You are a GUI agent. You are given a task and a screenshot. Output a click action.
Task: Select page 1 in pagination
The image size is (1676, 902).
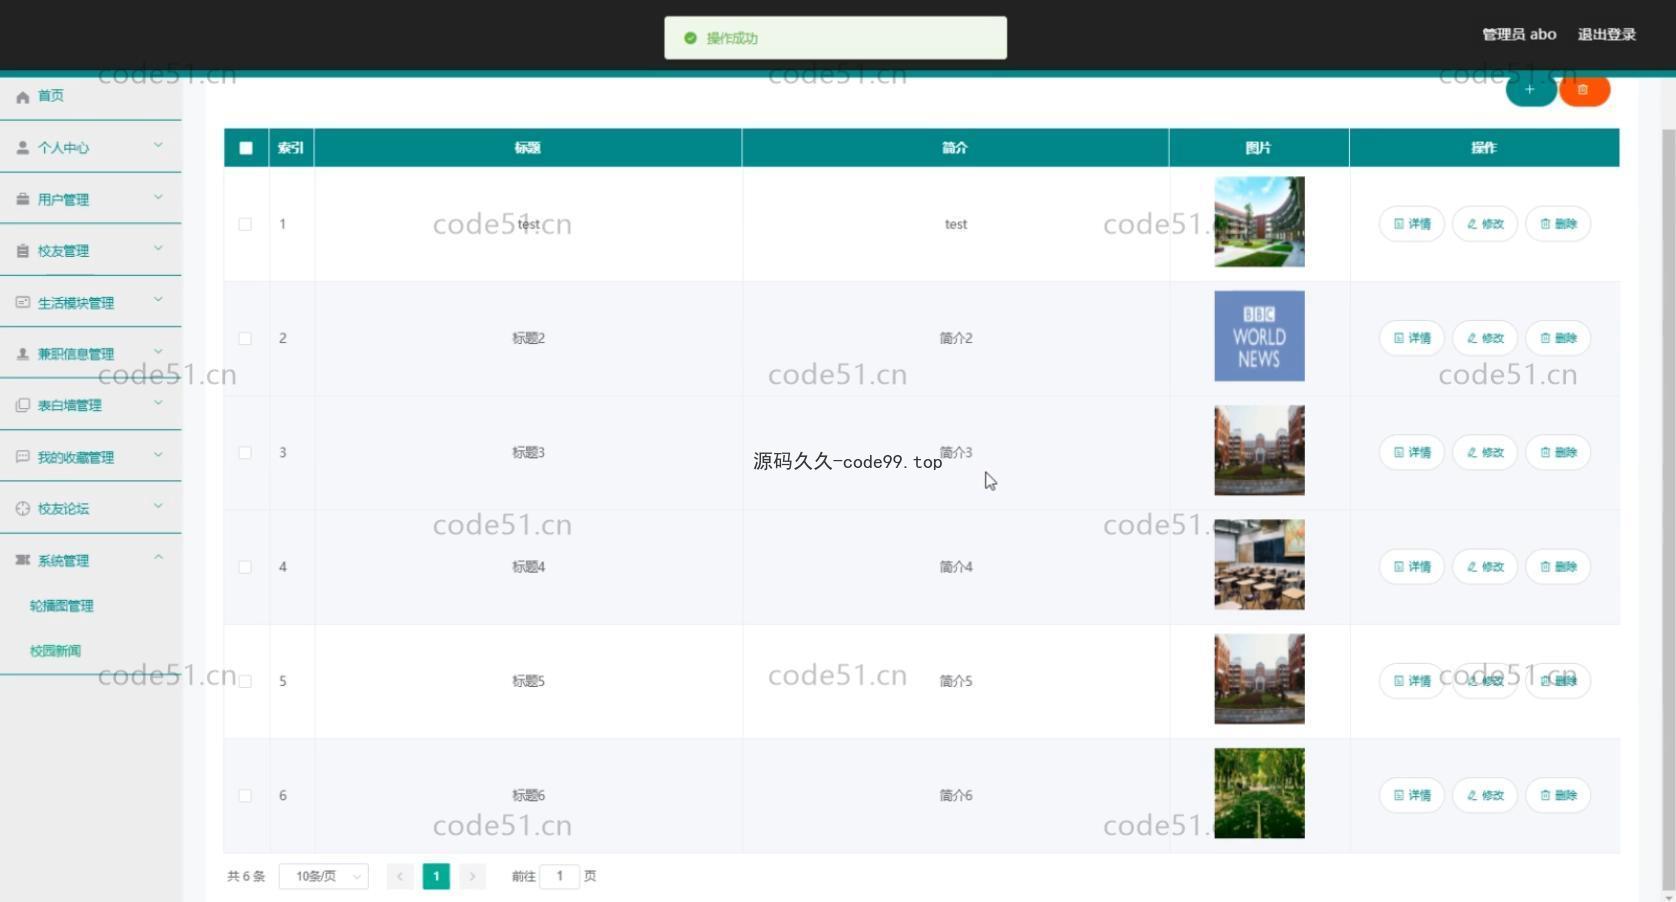click(436, 876)
